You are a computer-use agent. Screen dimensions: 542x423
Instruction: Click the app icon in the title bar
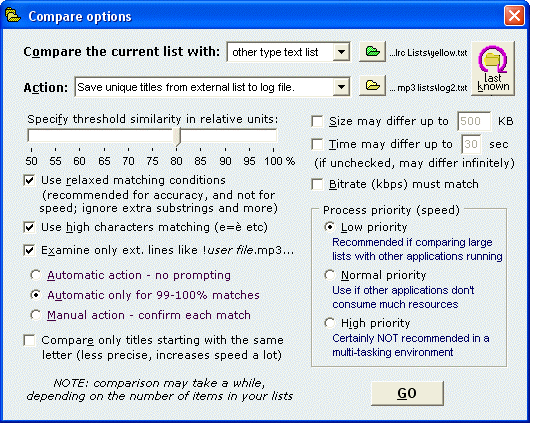(x=13, y=16)
